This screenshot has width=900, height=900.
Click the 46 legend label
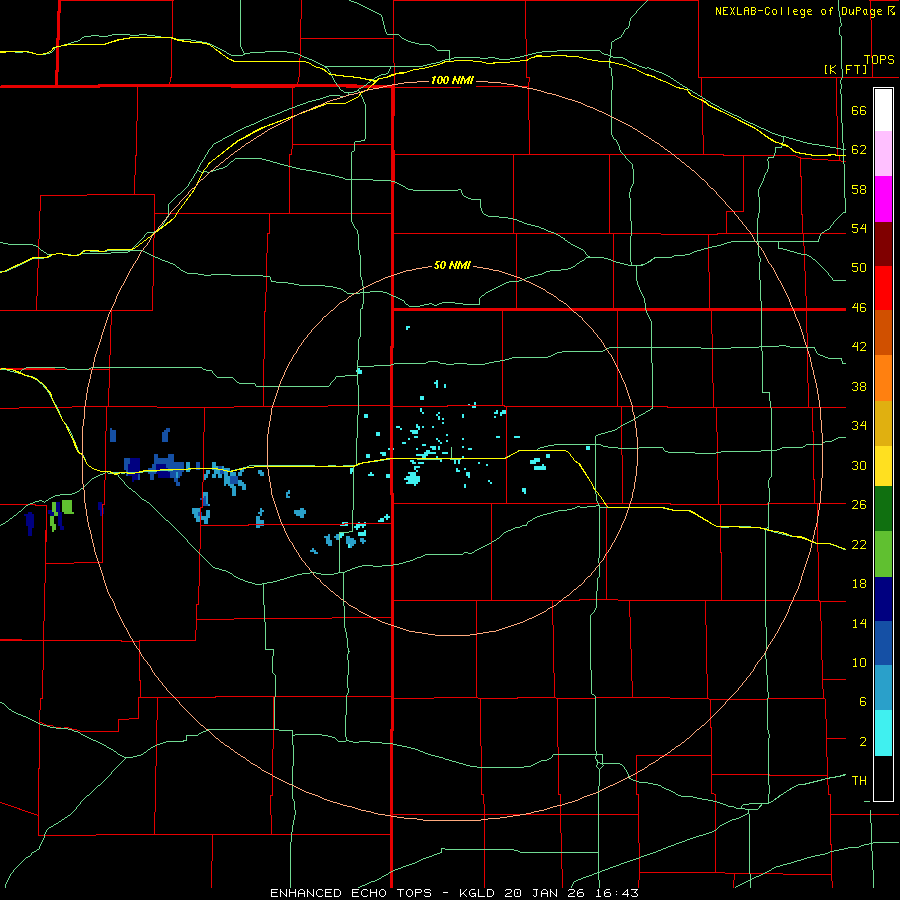[x=859, y=308]
